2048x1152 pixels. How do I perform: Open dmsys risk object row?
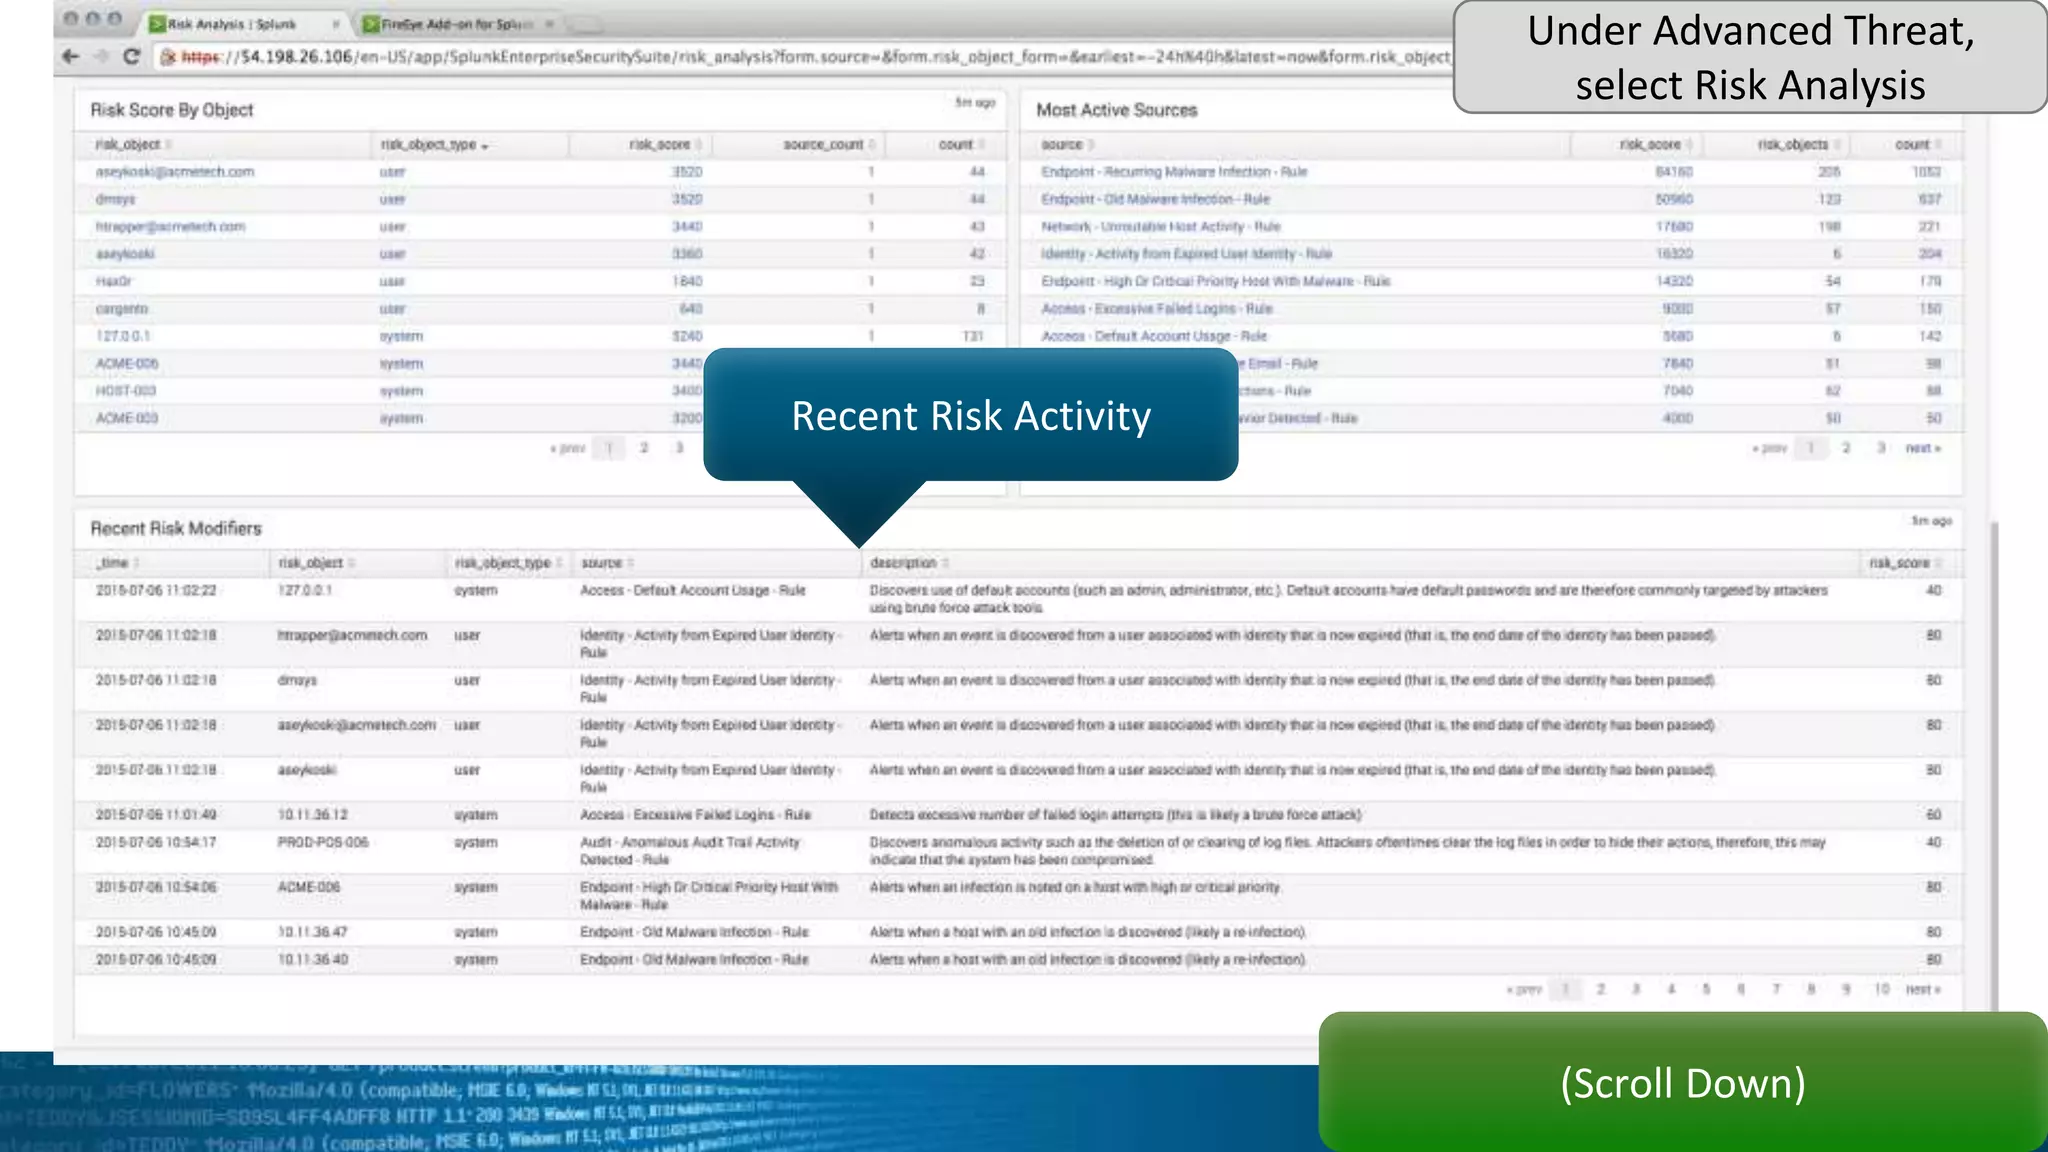tap(115, 199)
